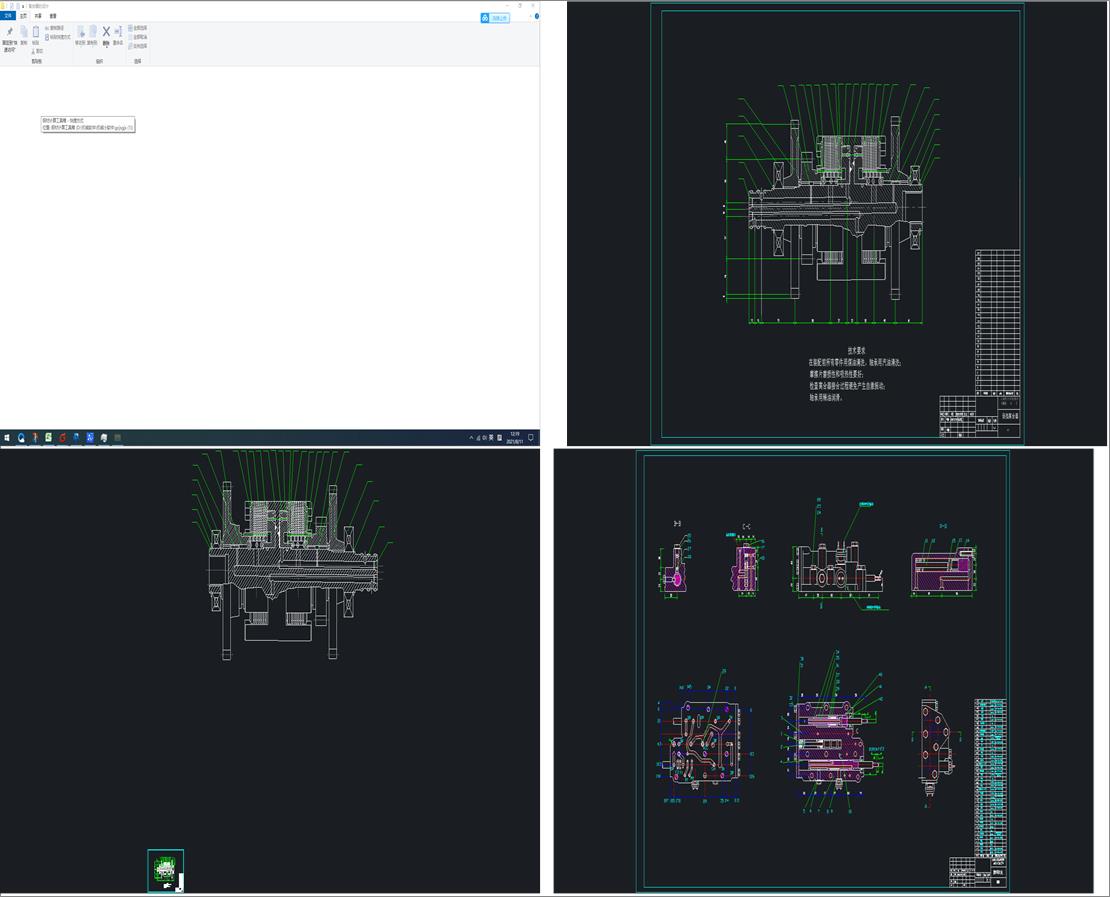Switch to the Share ribbon tab

click(x=38, y=16)
